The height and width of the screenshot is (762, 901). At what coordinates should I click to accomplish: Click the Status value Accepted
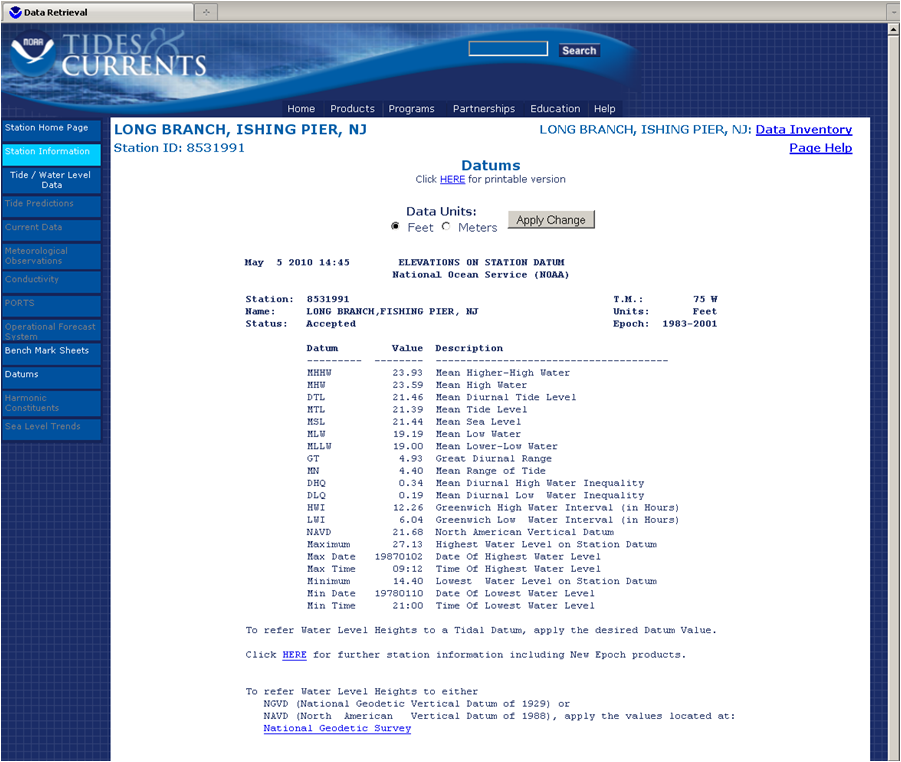[331, 324]
